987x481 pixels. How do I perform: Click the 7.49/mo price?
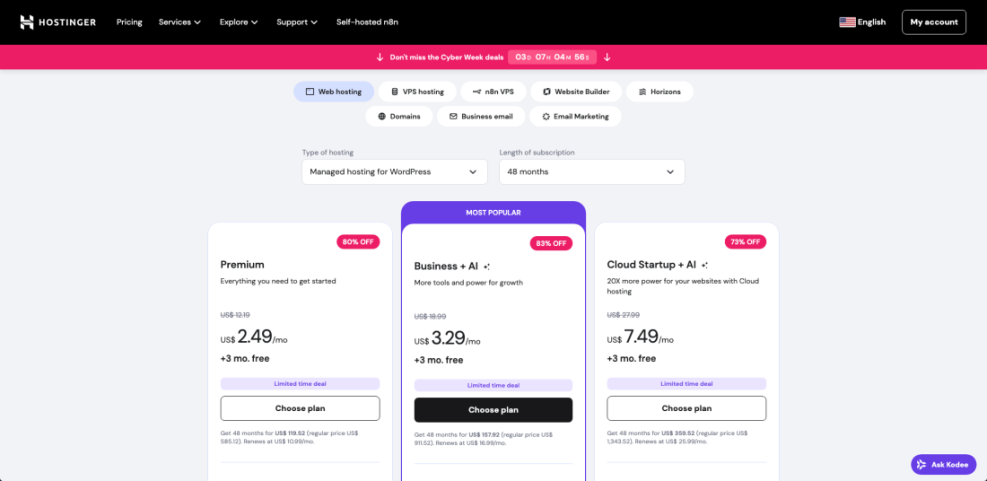640,336
